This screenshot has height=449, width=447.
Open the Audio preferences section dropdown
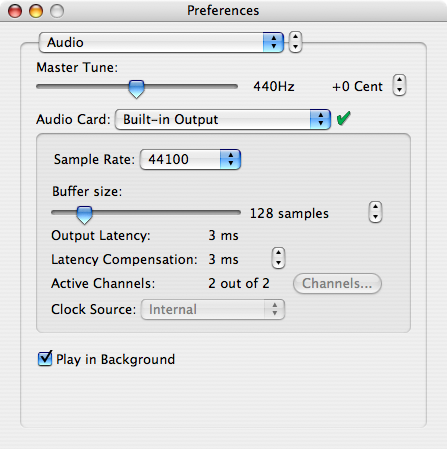click(x=161, y=42)
